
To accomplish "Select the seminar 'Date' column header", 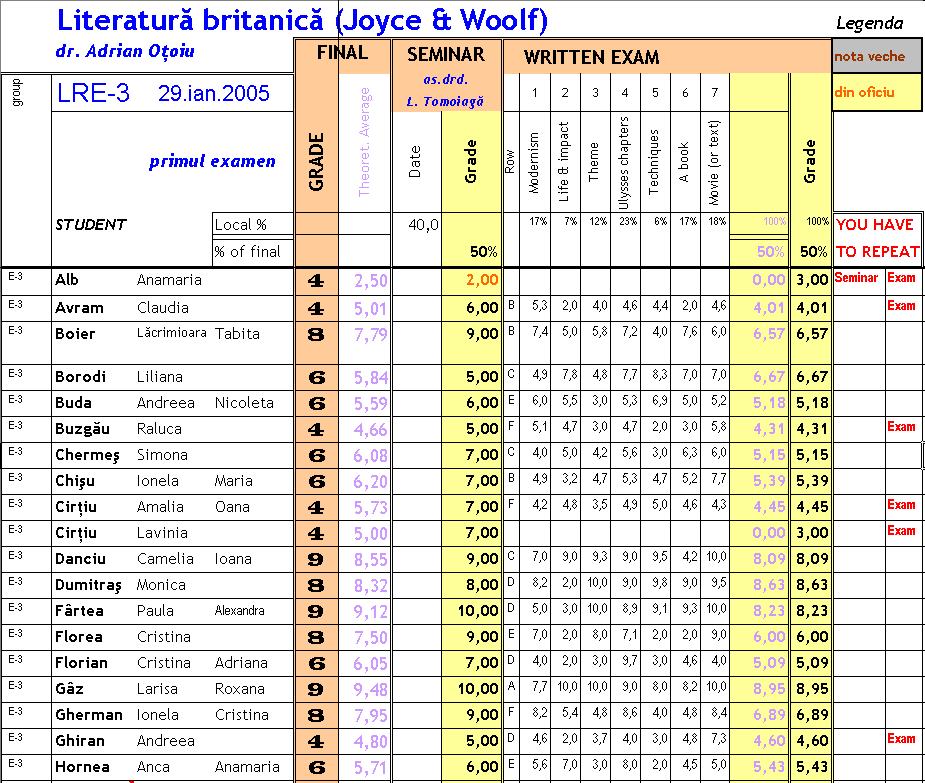I will point(415,162).
